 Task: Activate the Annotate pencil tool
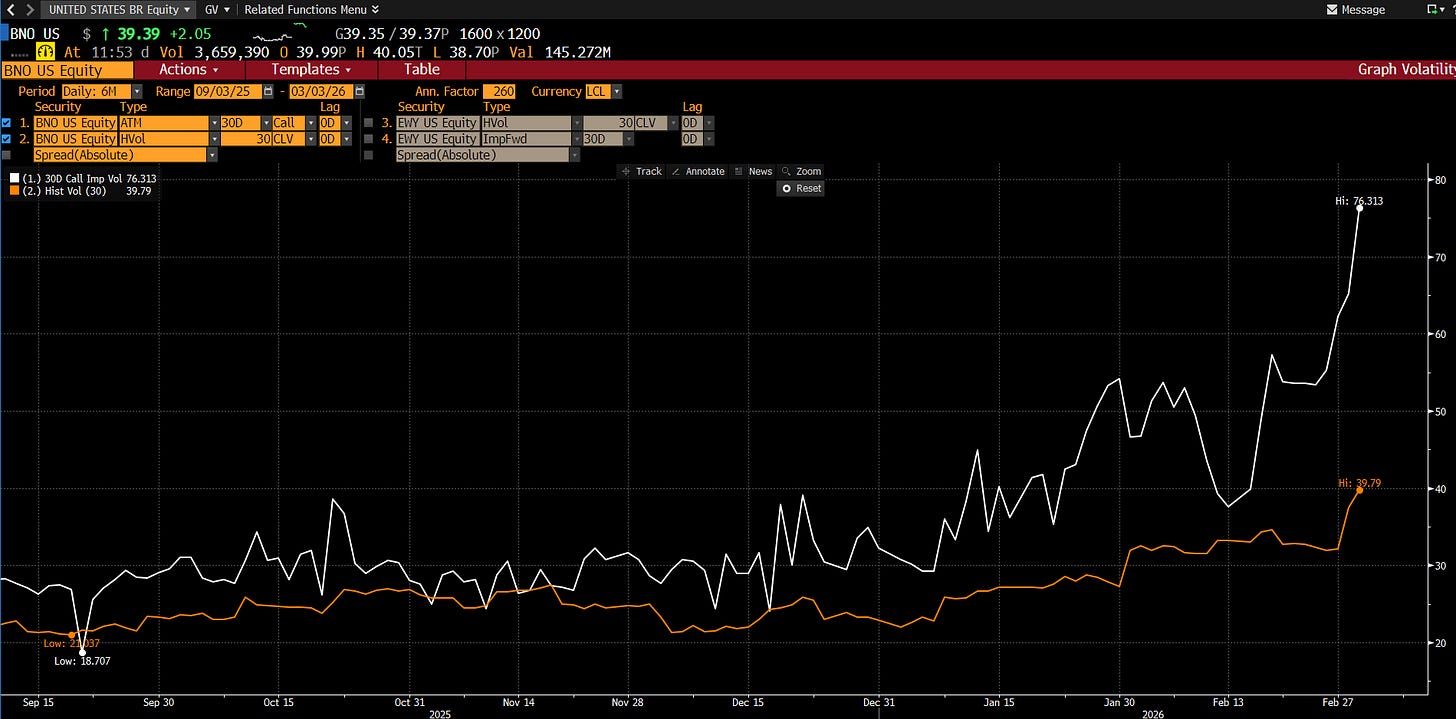pos(697,171)
